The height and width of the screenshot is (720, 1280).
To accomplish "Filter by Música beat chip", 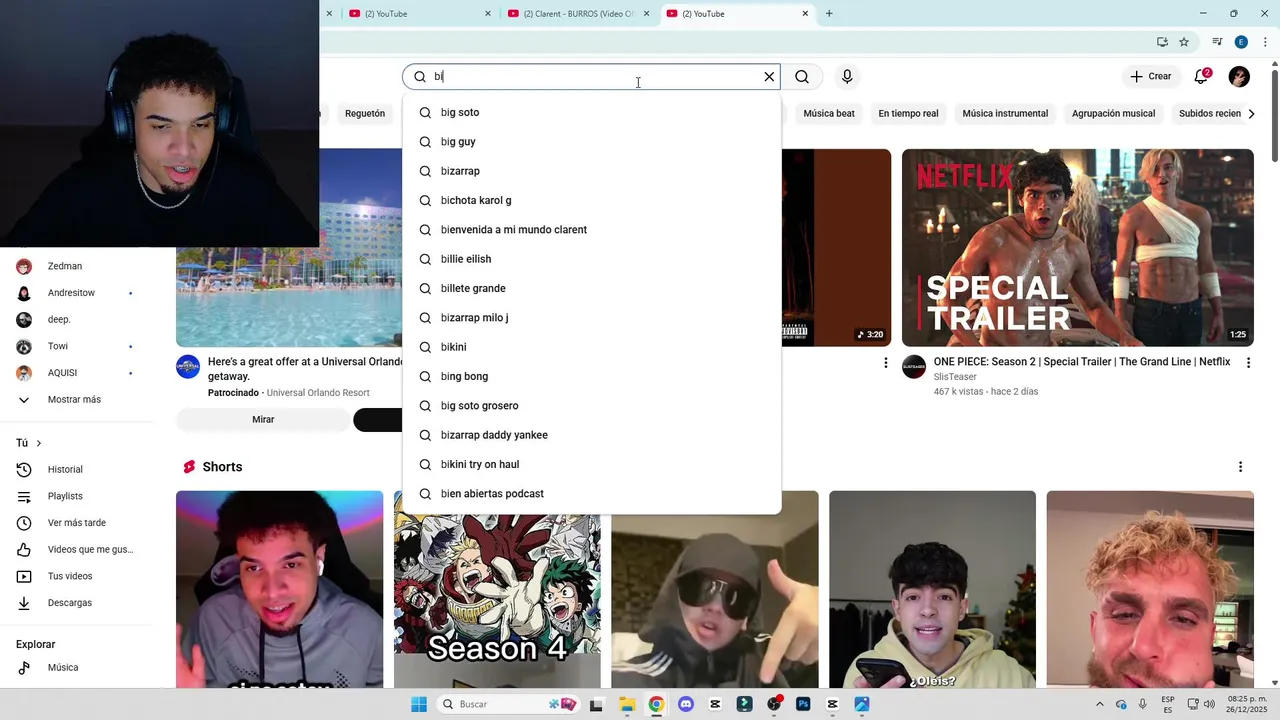I will pos(829,114).
